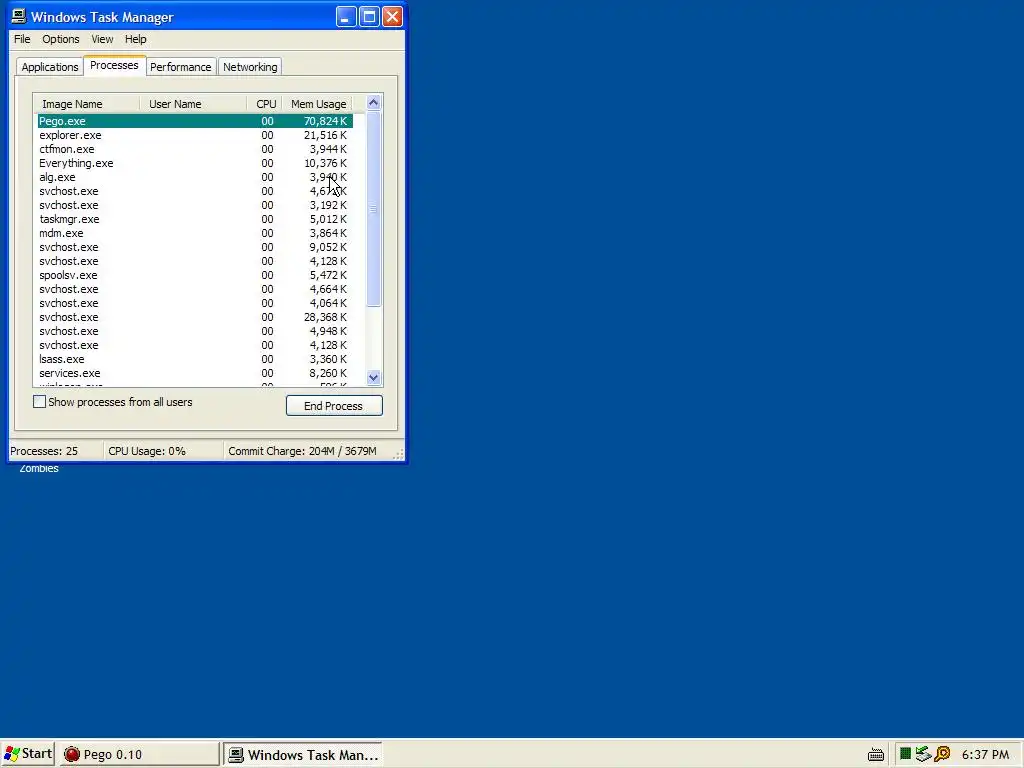Click the Safely Remove Hardware tray icon
Image resolution: width=1024 pixels, height=768 pixels.
[x=923, y=754]
